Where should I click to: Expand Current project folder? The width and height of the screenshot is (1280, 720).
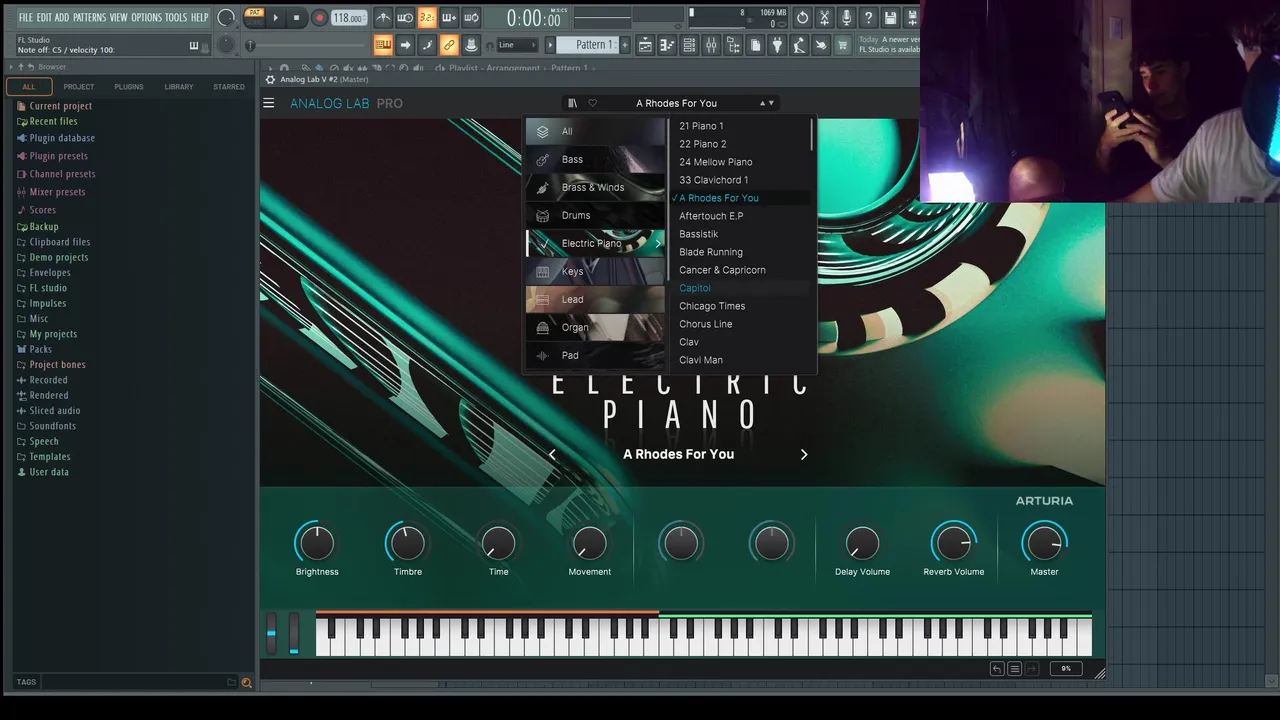[x=60, y=106]
